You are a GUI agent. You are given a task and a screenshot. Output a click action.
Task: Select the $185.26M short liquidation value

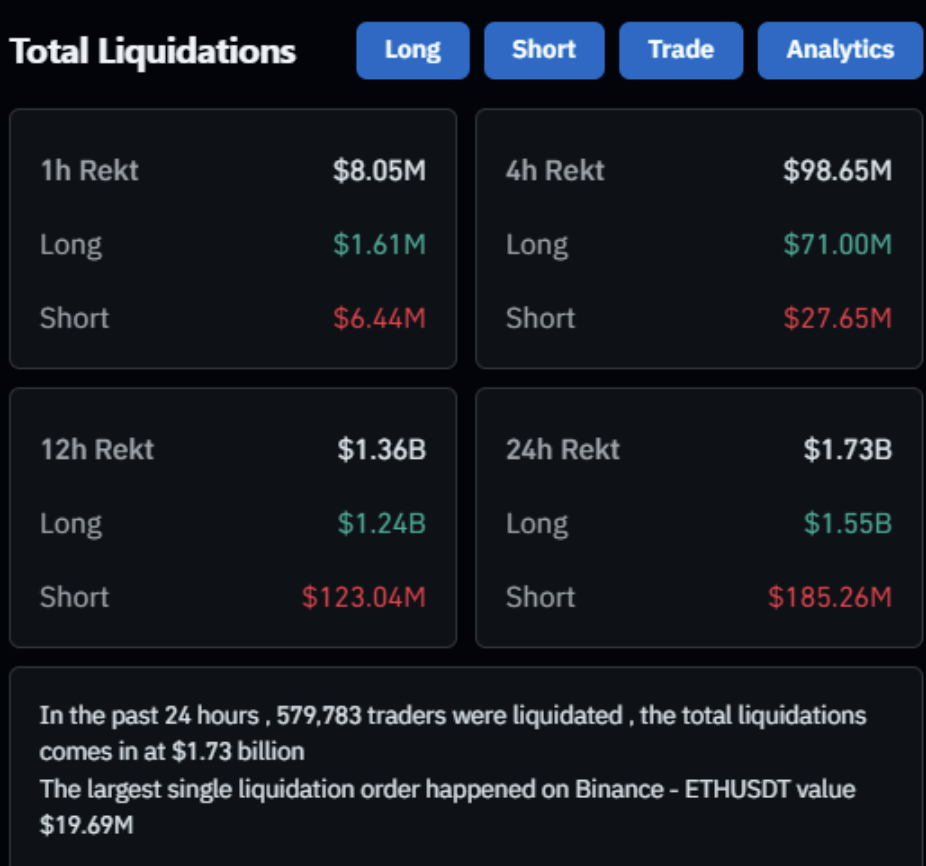point(829,597)
